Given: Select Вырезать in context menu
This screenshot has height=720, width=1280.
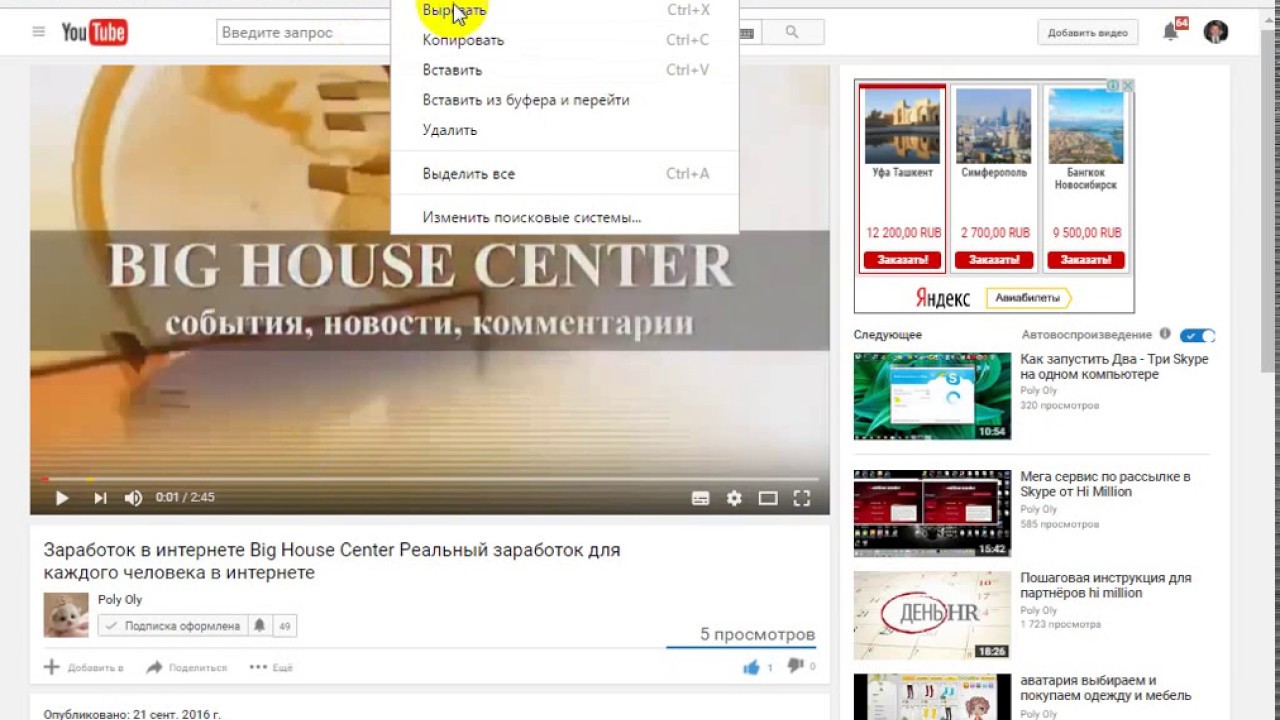Looking at the screenshot, I should 565,11.
